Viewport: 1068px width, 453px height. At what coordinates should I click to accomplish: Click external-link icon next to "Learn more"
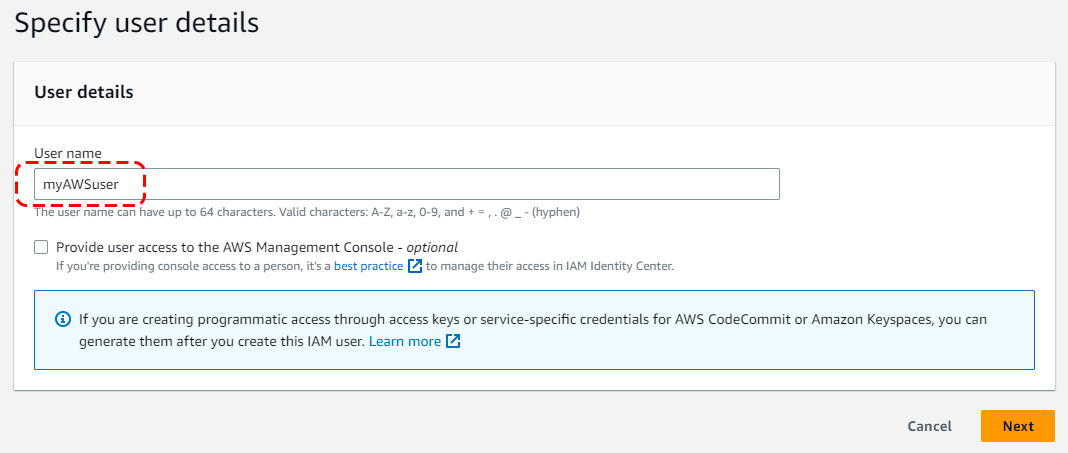pyautogui.click(x=453, y=341)
